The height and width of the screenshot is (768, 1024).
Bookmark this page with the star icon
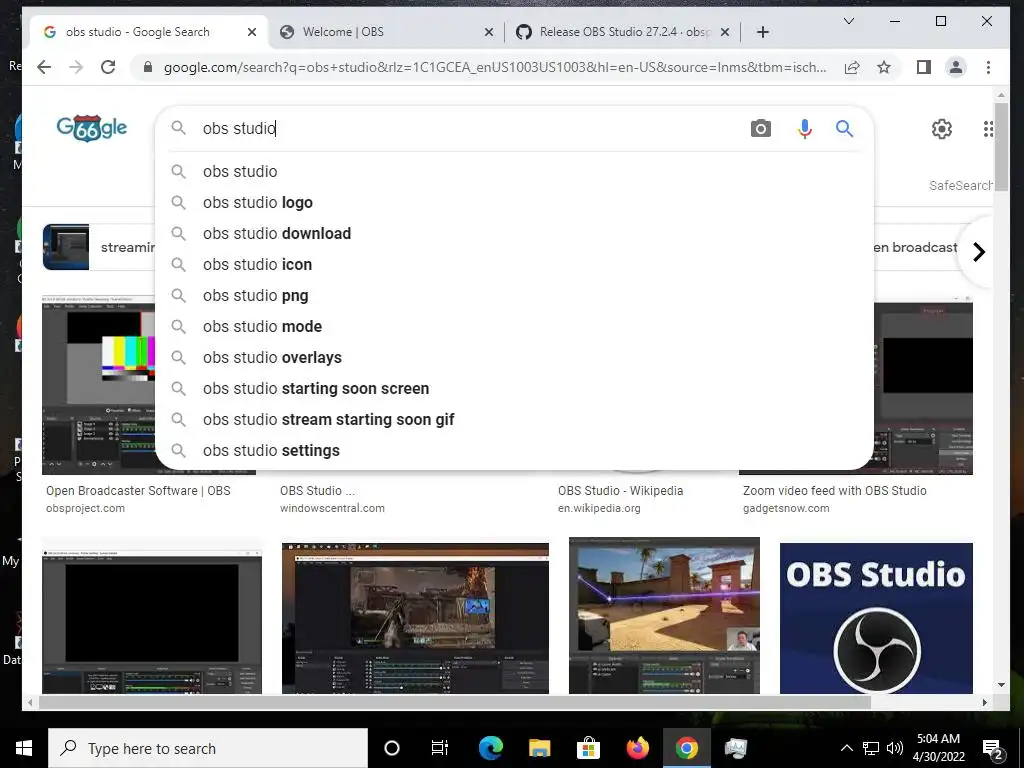(884, 67)
